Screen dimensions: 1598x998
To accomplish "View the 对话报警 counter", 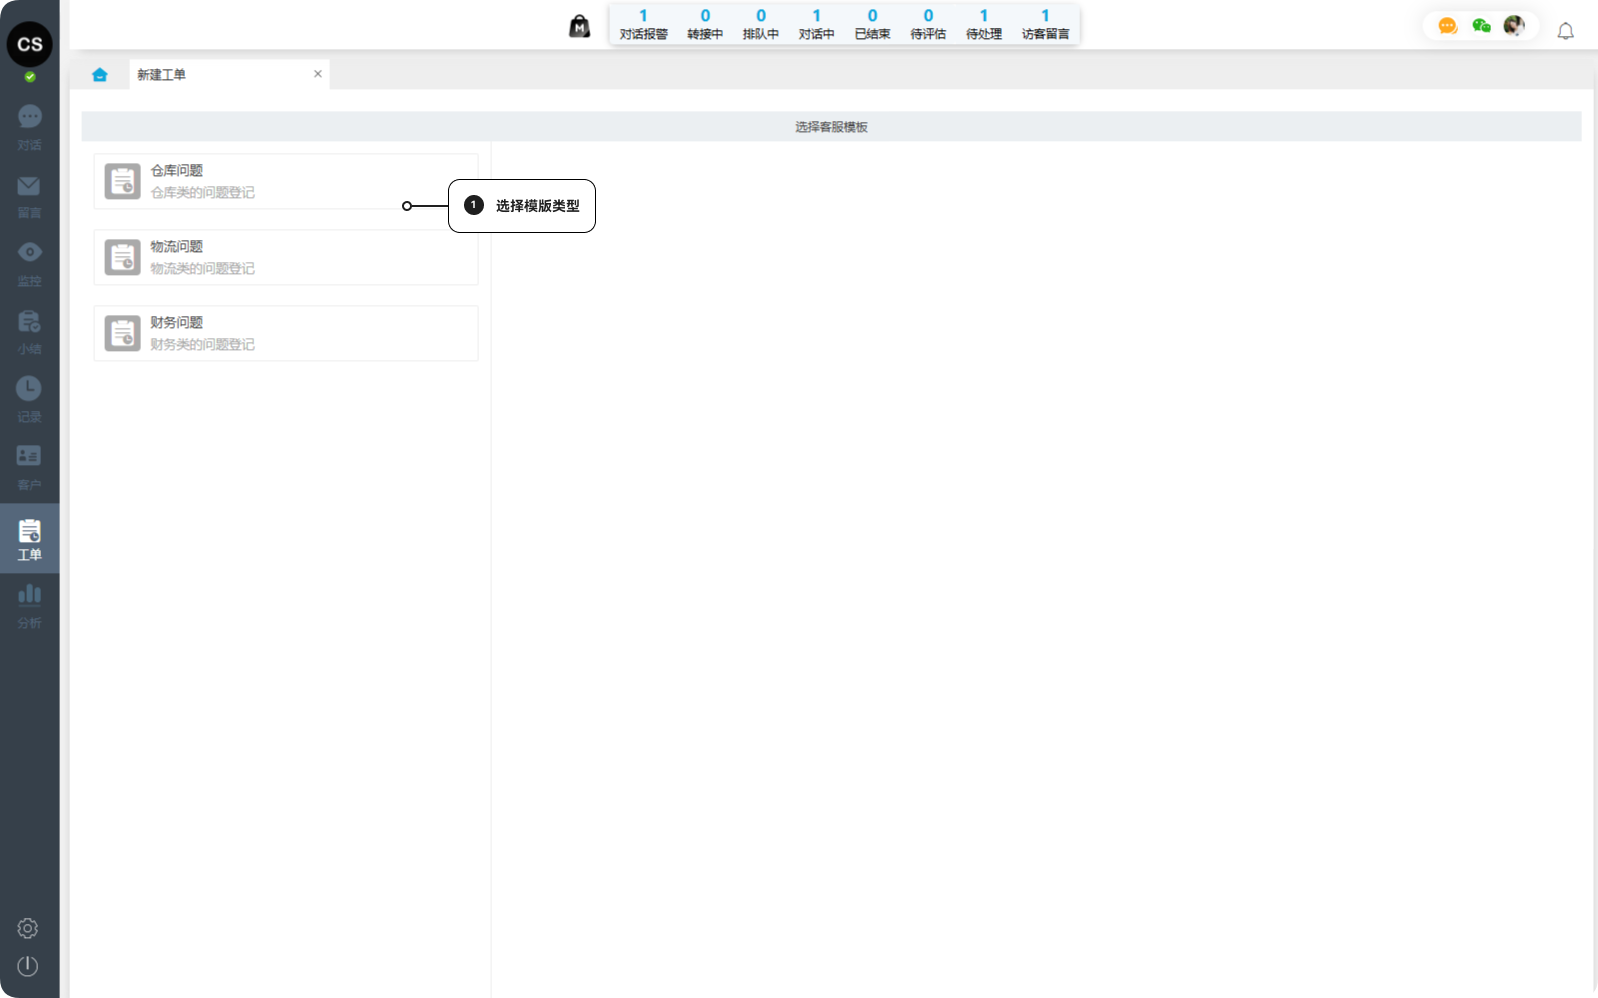I will click(x=643, y=25).
